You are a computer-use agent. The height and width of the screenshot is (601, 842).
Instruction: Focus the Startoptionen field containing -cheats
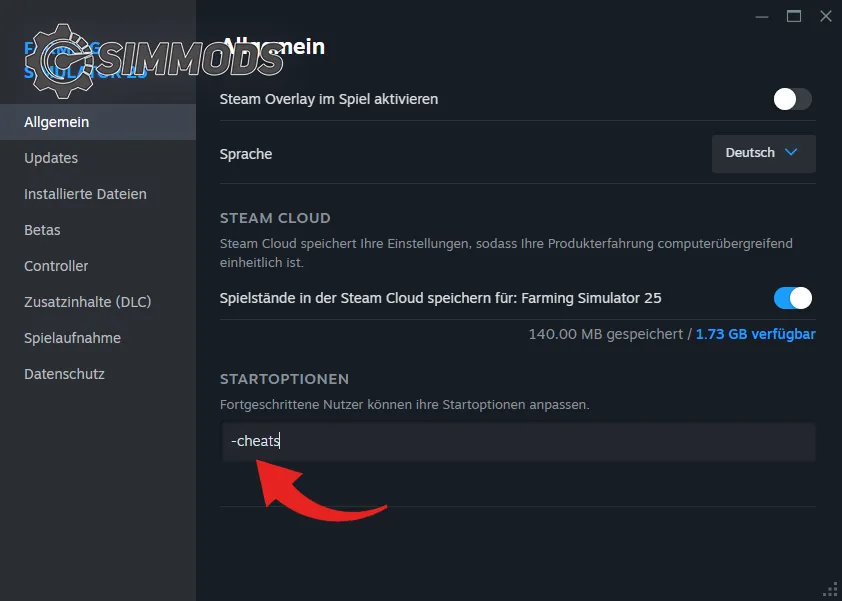coord(517,441)
